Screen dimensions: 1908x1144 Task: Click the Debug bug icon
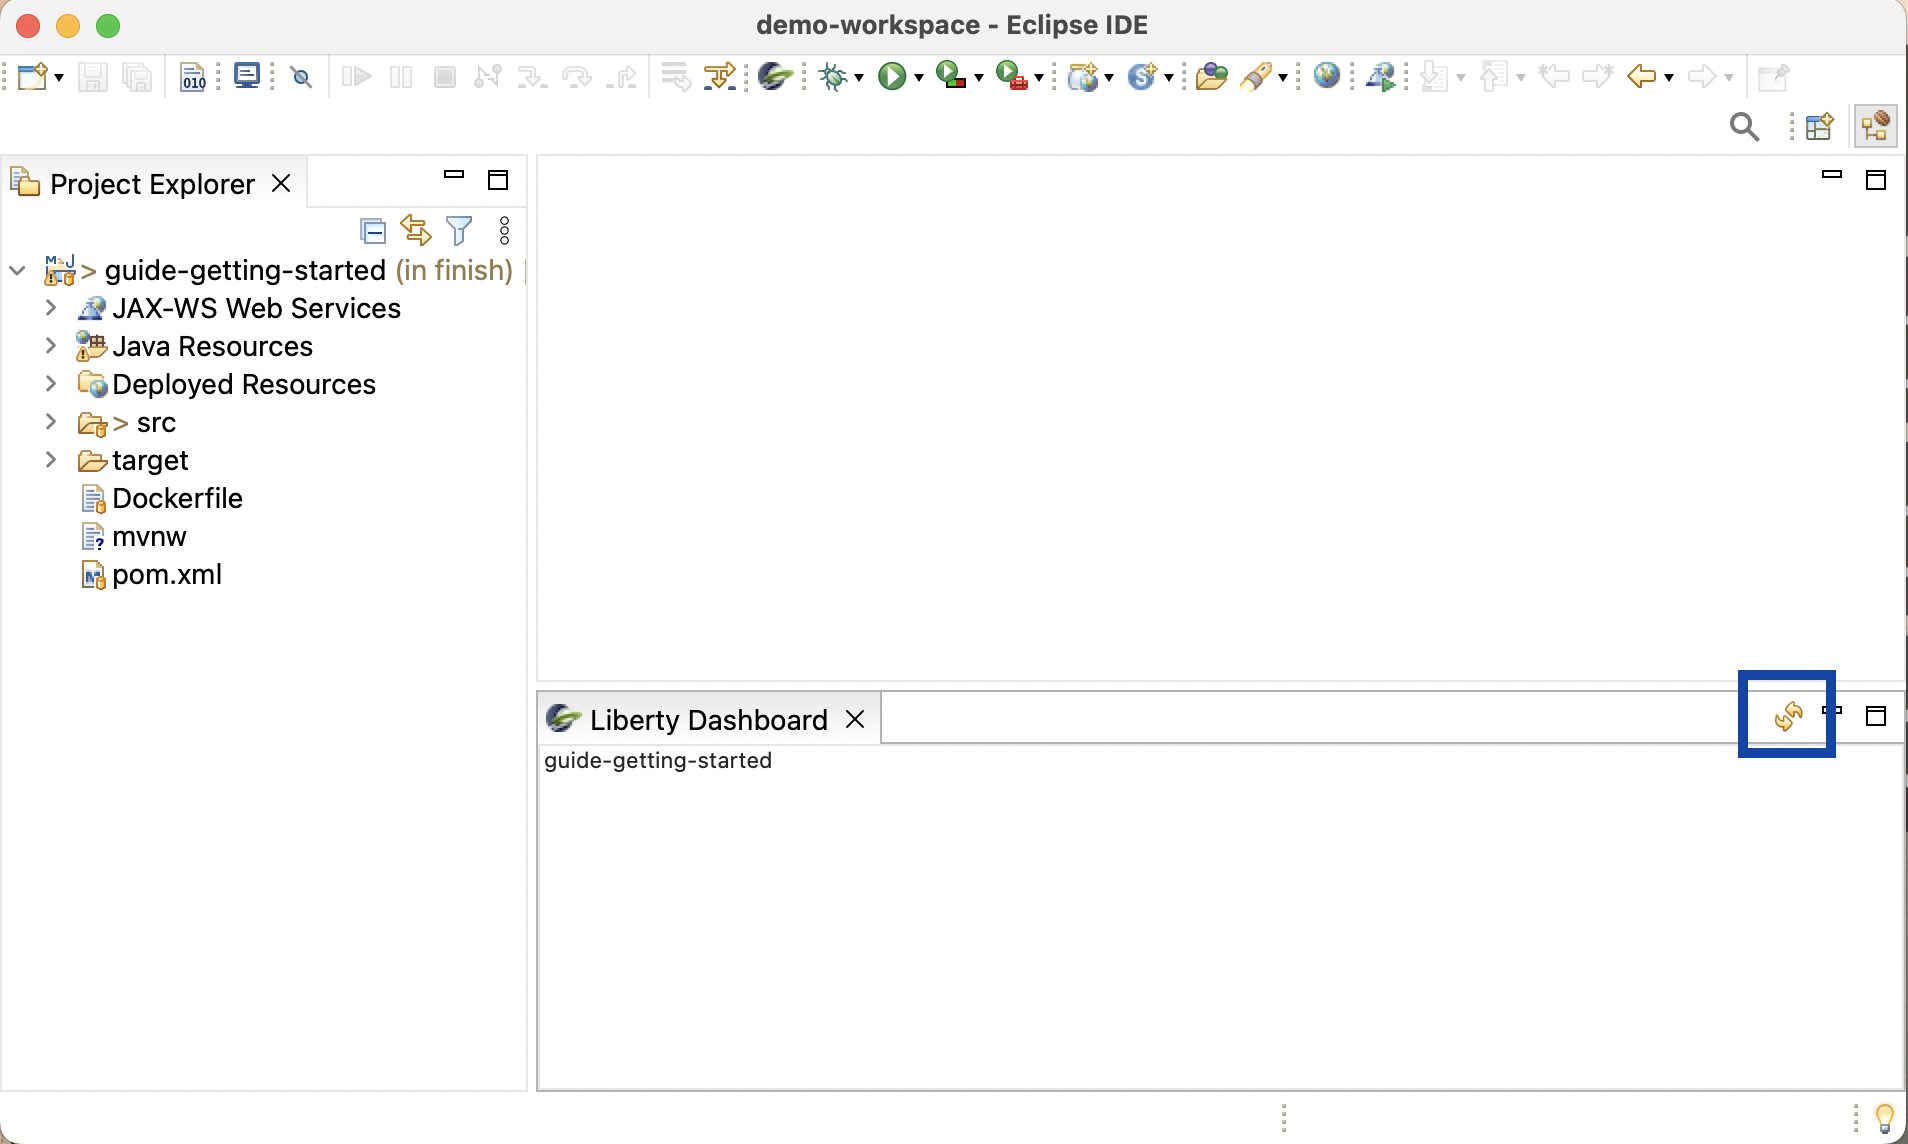tap(832, 77)
